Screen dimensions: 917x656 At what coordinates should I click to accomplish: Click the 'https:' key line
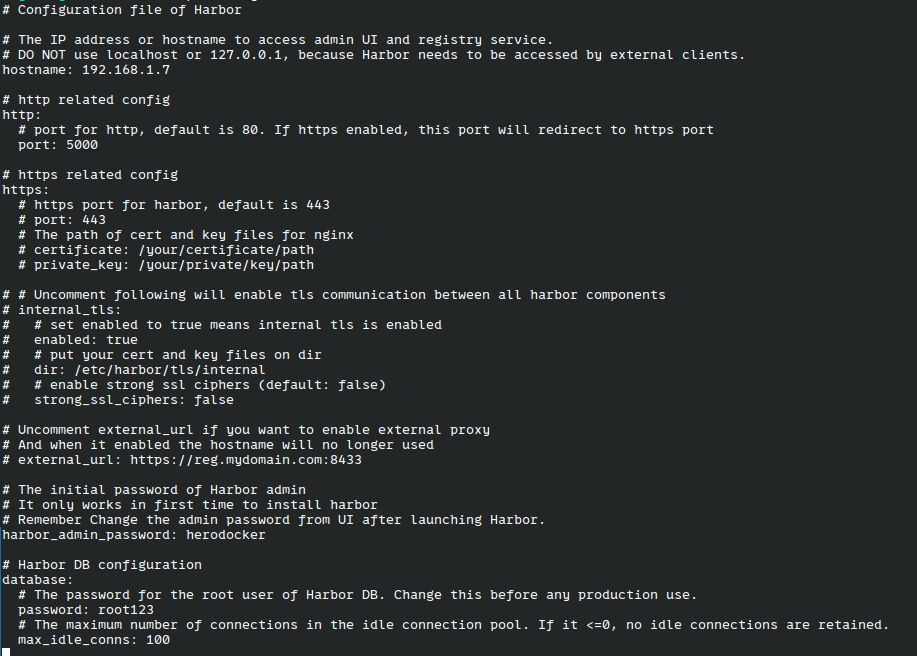(26, 190)
